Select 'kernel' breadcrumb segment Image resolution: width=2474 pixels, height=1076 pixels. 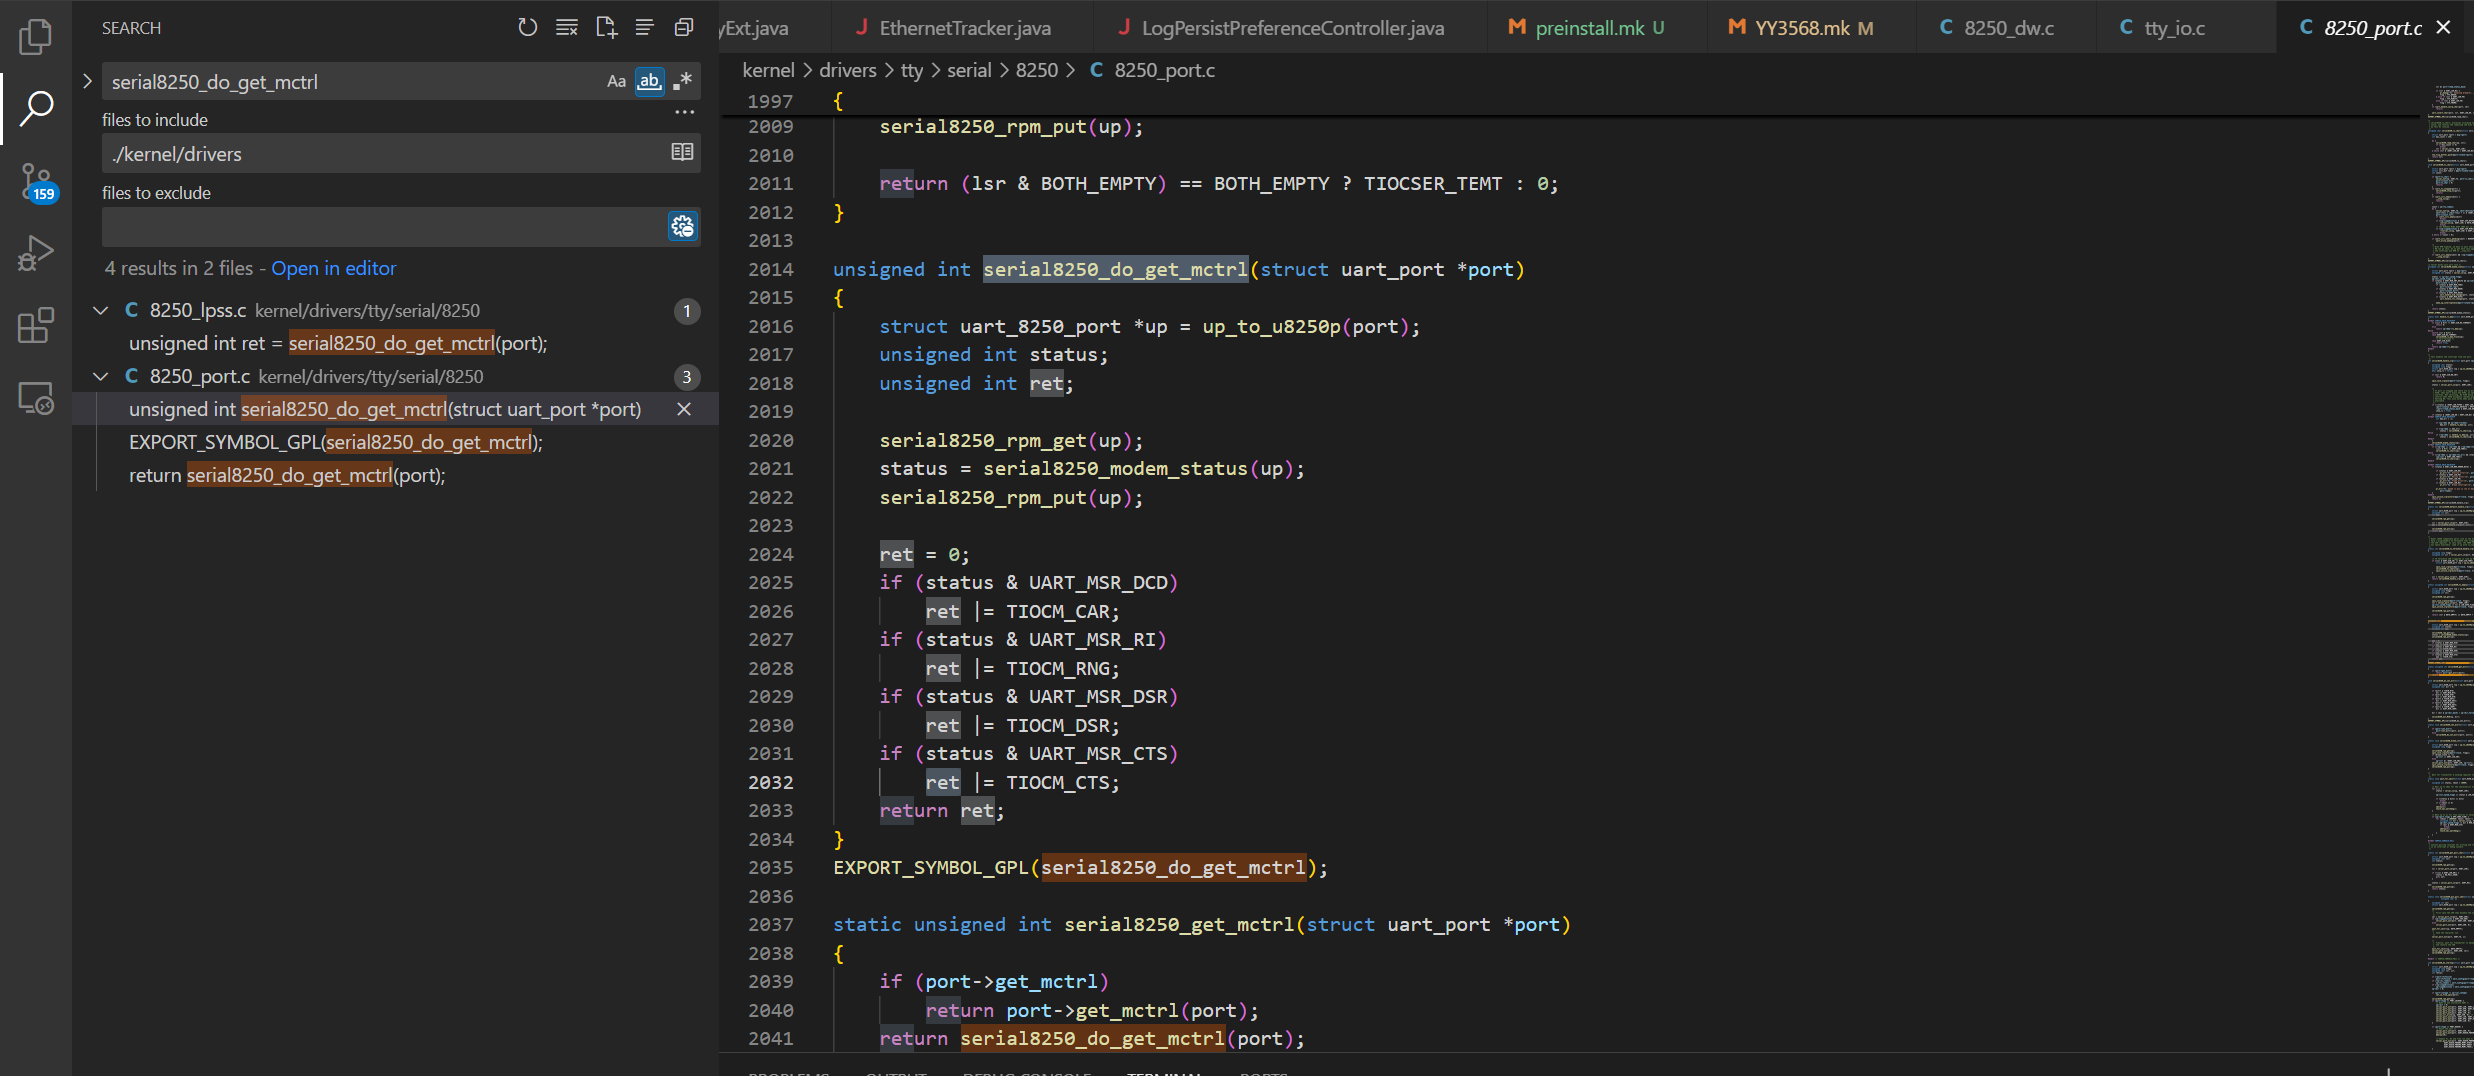[x=768, y=70]
